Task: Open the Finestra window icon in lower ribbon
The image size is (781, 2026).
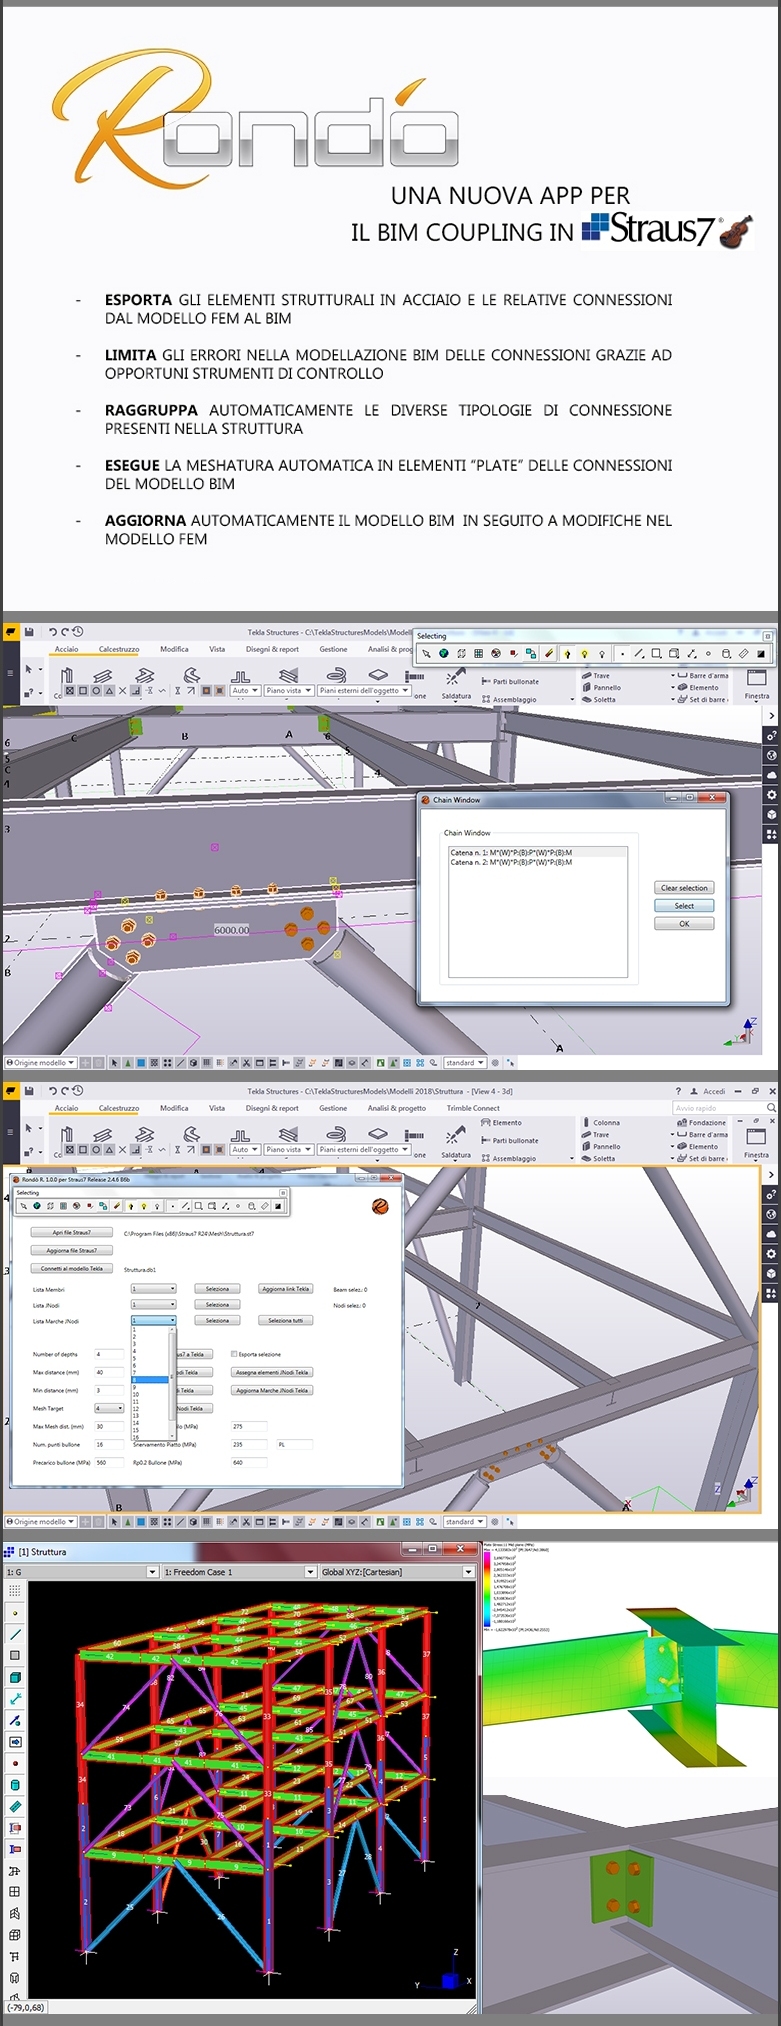Action: [x=757, y=1138]
